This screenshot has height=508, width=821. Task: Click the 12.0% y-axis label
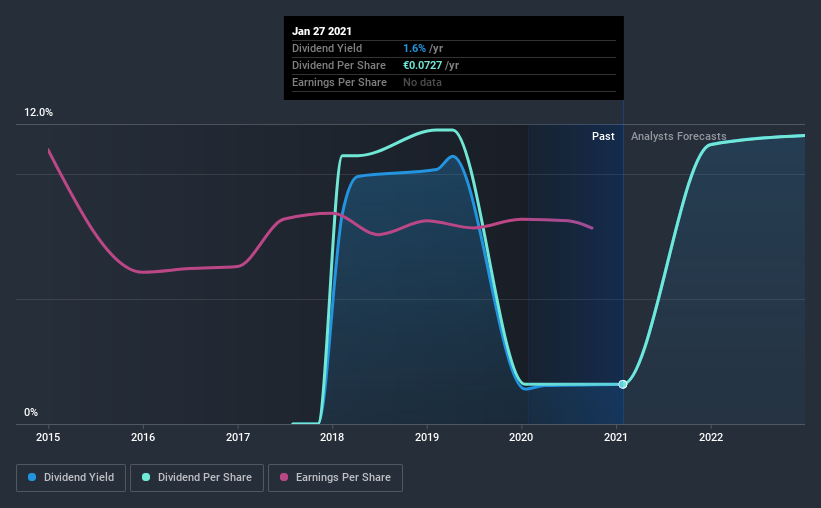click(x=38, y=113)
